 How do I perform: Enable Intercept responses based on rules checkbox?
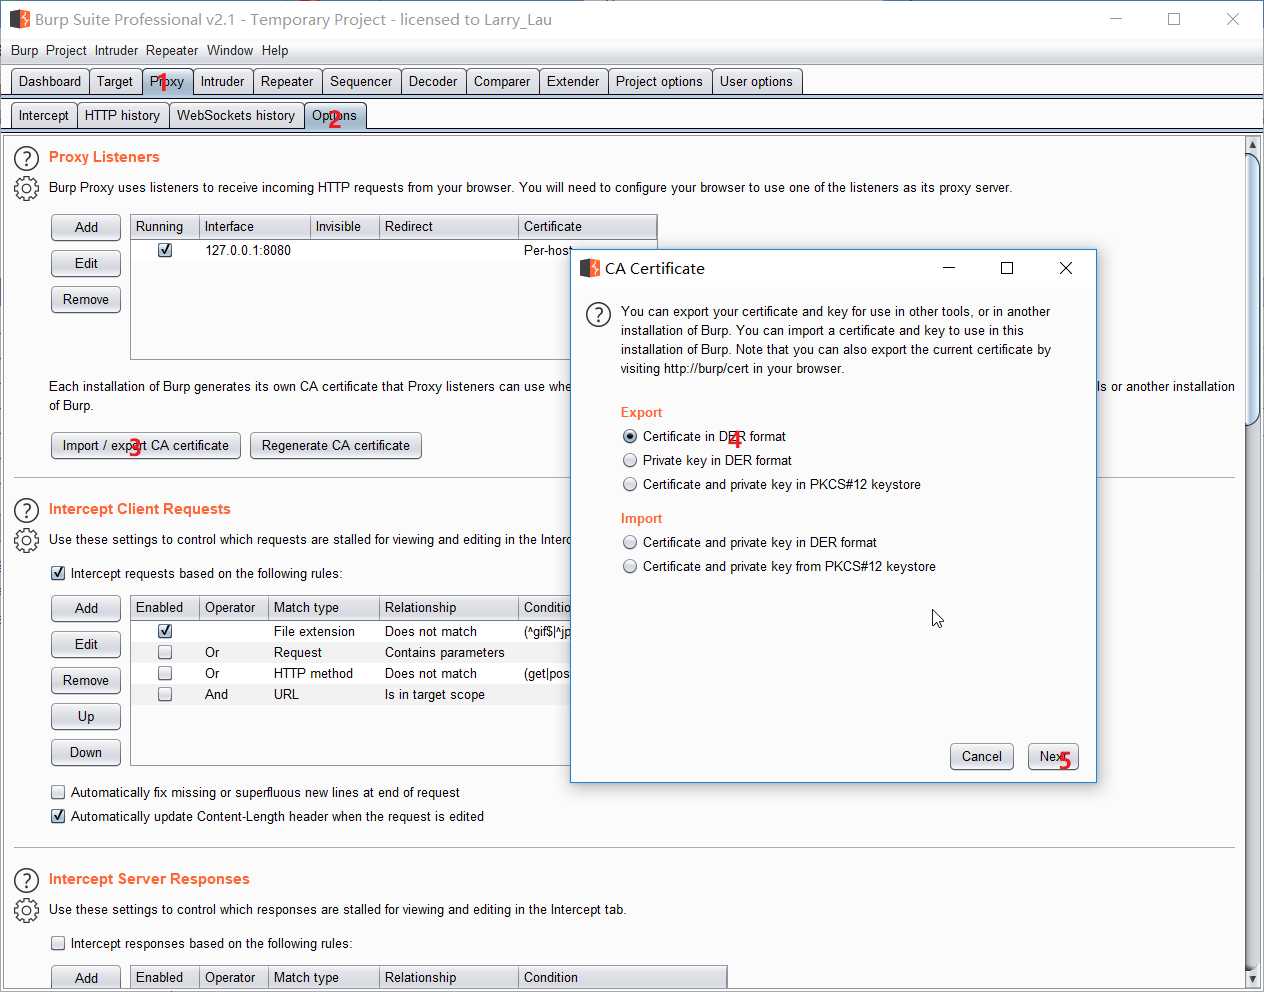click(x=58, y=943)
